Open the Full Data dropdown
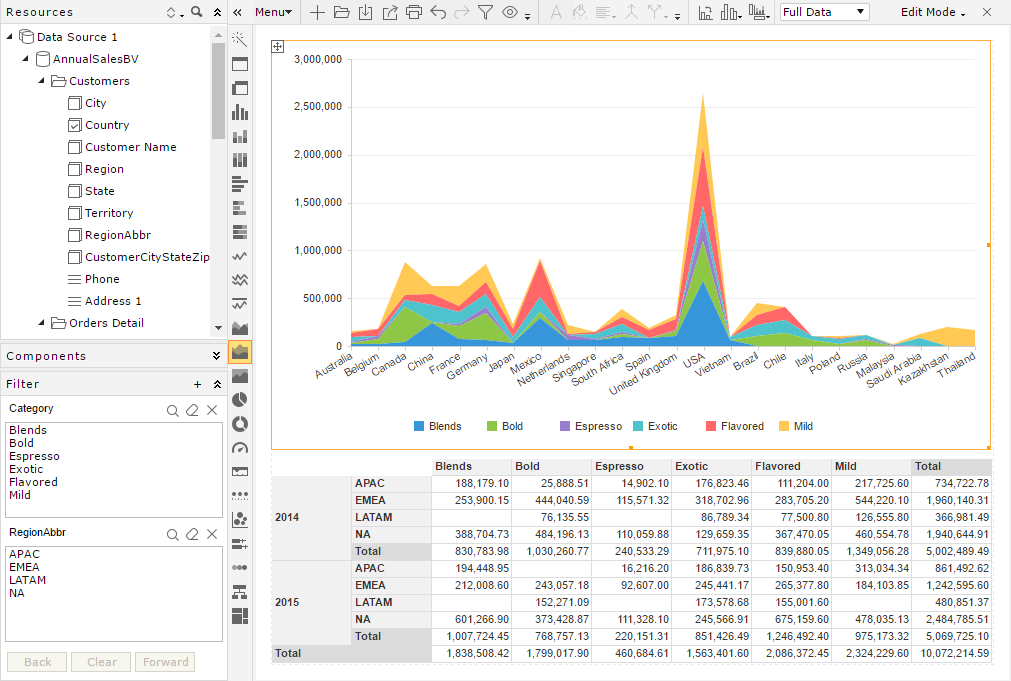This screenshot has height=681, width=1011. point(825,12)
